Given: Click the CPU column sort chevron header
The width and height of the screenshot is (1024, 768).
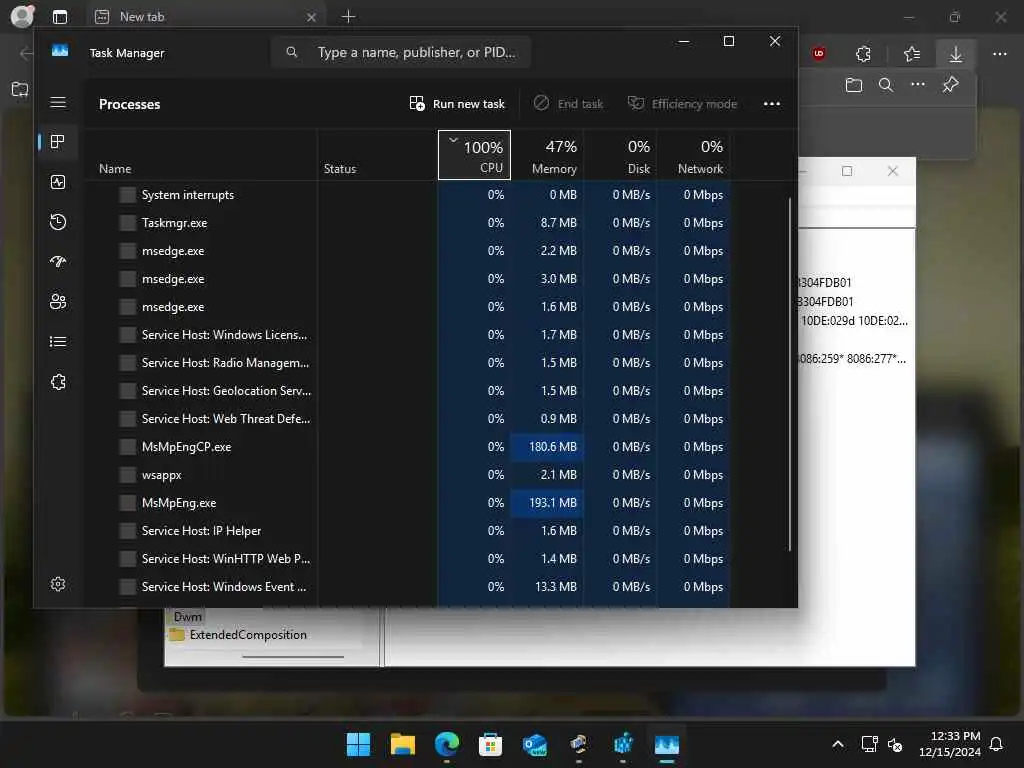Looking at the screenshot, I should click(474, 155).
